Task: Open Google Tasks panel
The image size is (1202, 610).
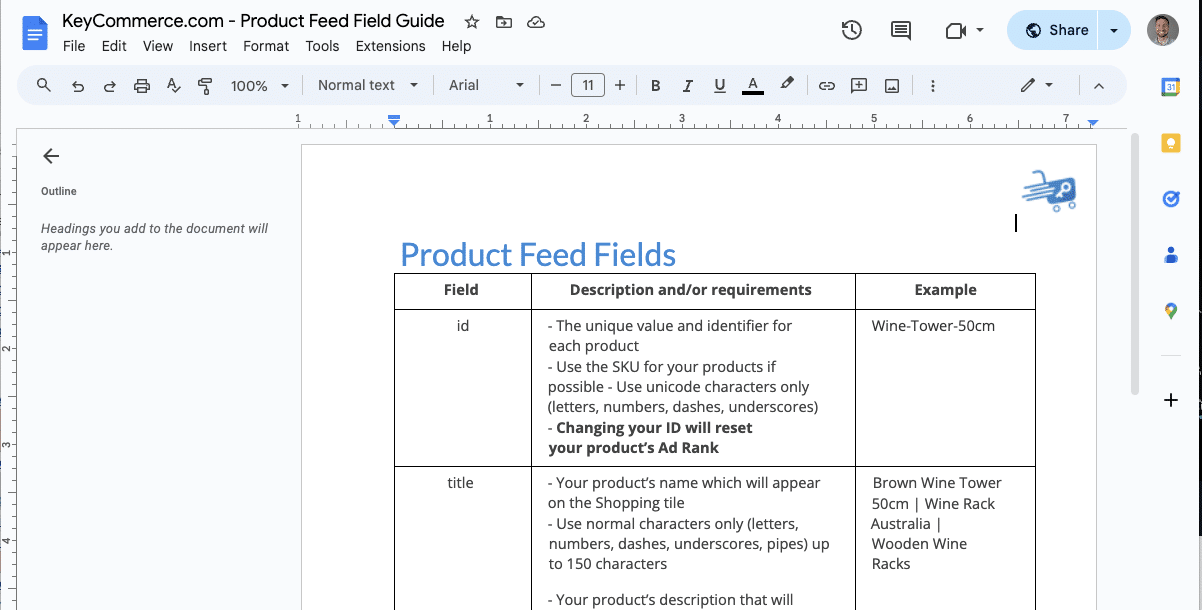Action: tap(1170, 199)
